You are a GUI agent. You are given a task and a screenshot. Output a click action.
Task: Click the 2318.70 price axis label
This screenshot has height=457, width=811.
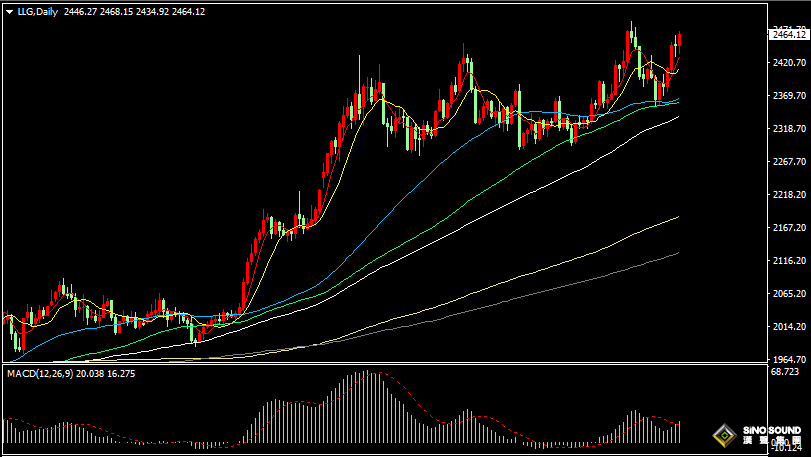pos(789,129)
